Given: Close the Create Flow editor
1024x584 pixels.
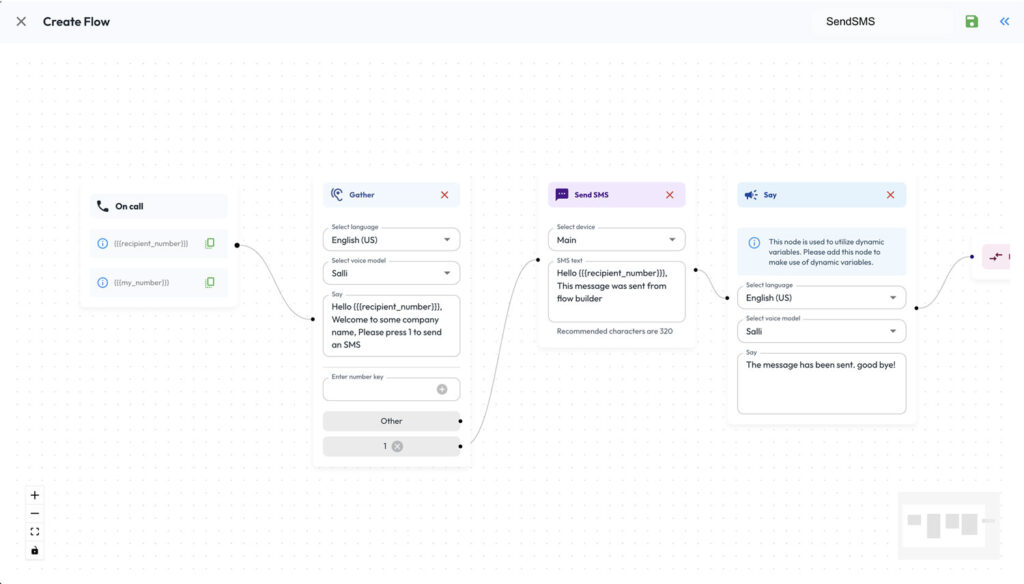Looking at the screenshot, I should click(20, 21).
